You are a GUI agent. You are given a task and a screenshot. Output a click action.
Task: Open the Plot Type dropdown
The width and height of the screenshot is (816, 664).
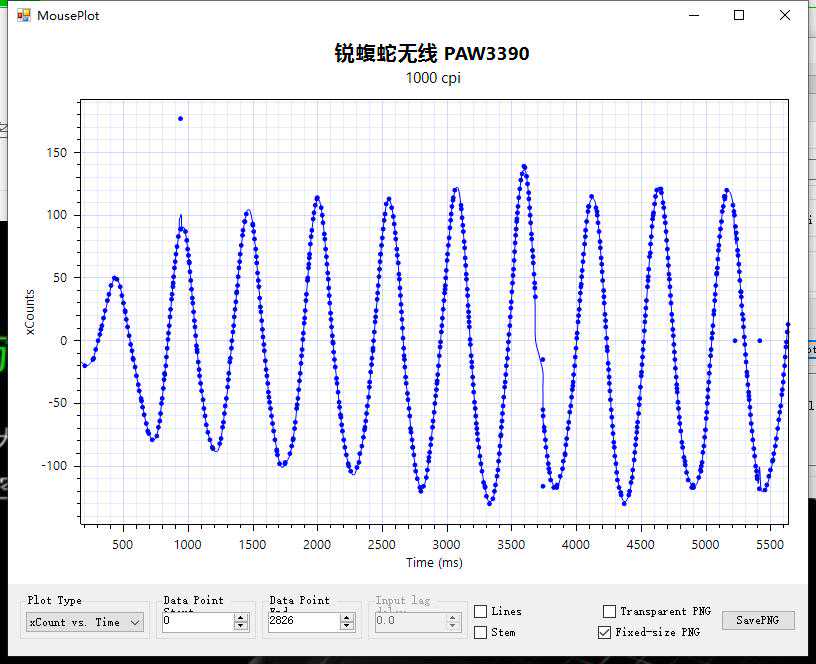(x=84, y=622)
